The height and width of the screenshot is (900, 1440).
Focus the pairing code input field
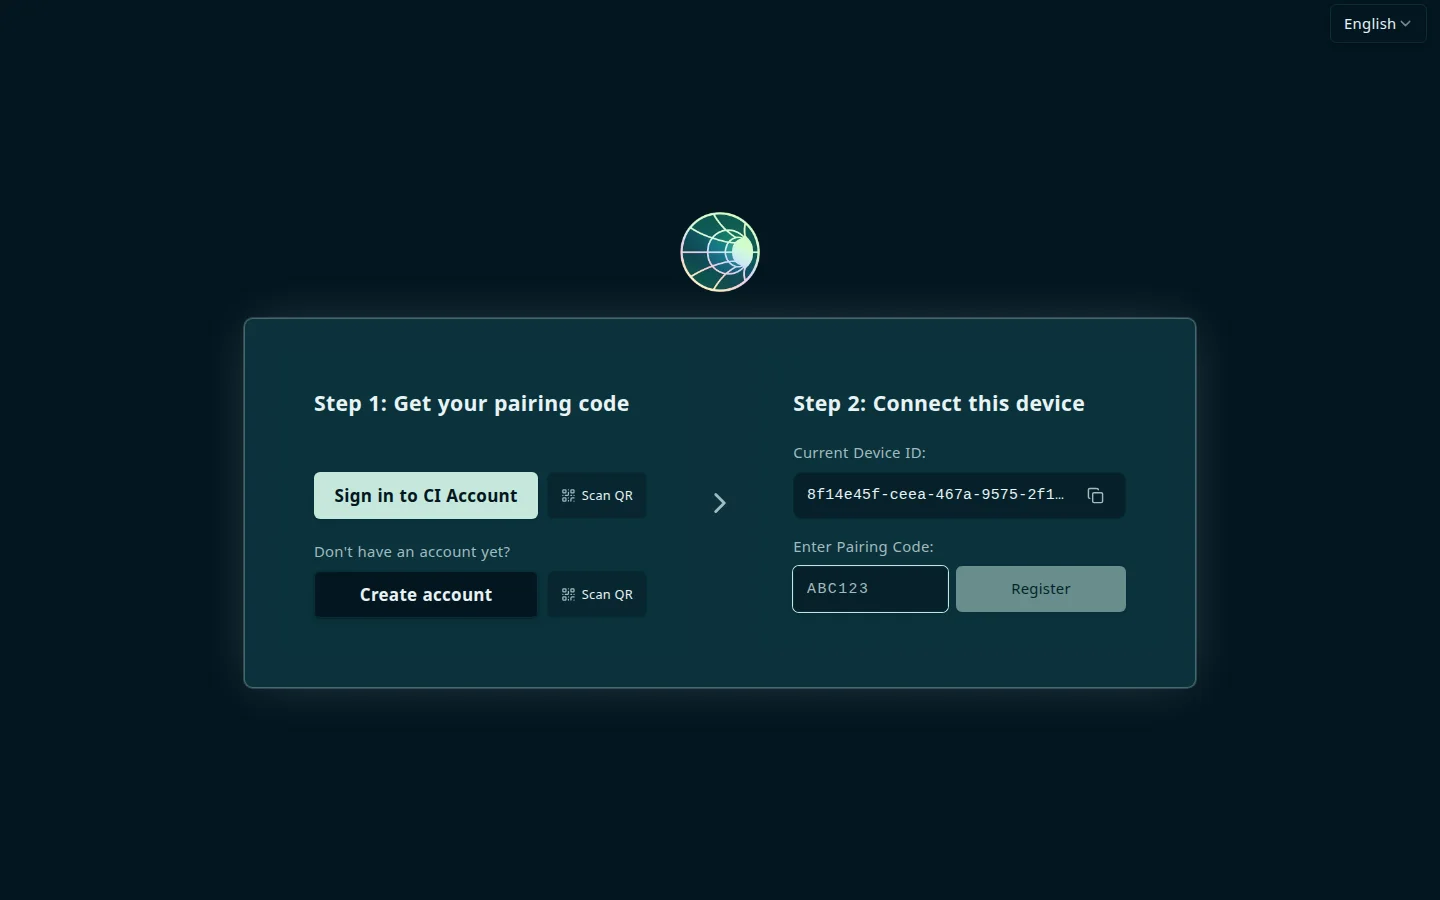[870, 589]
